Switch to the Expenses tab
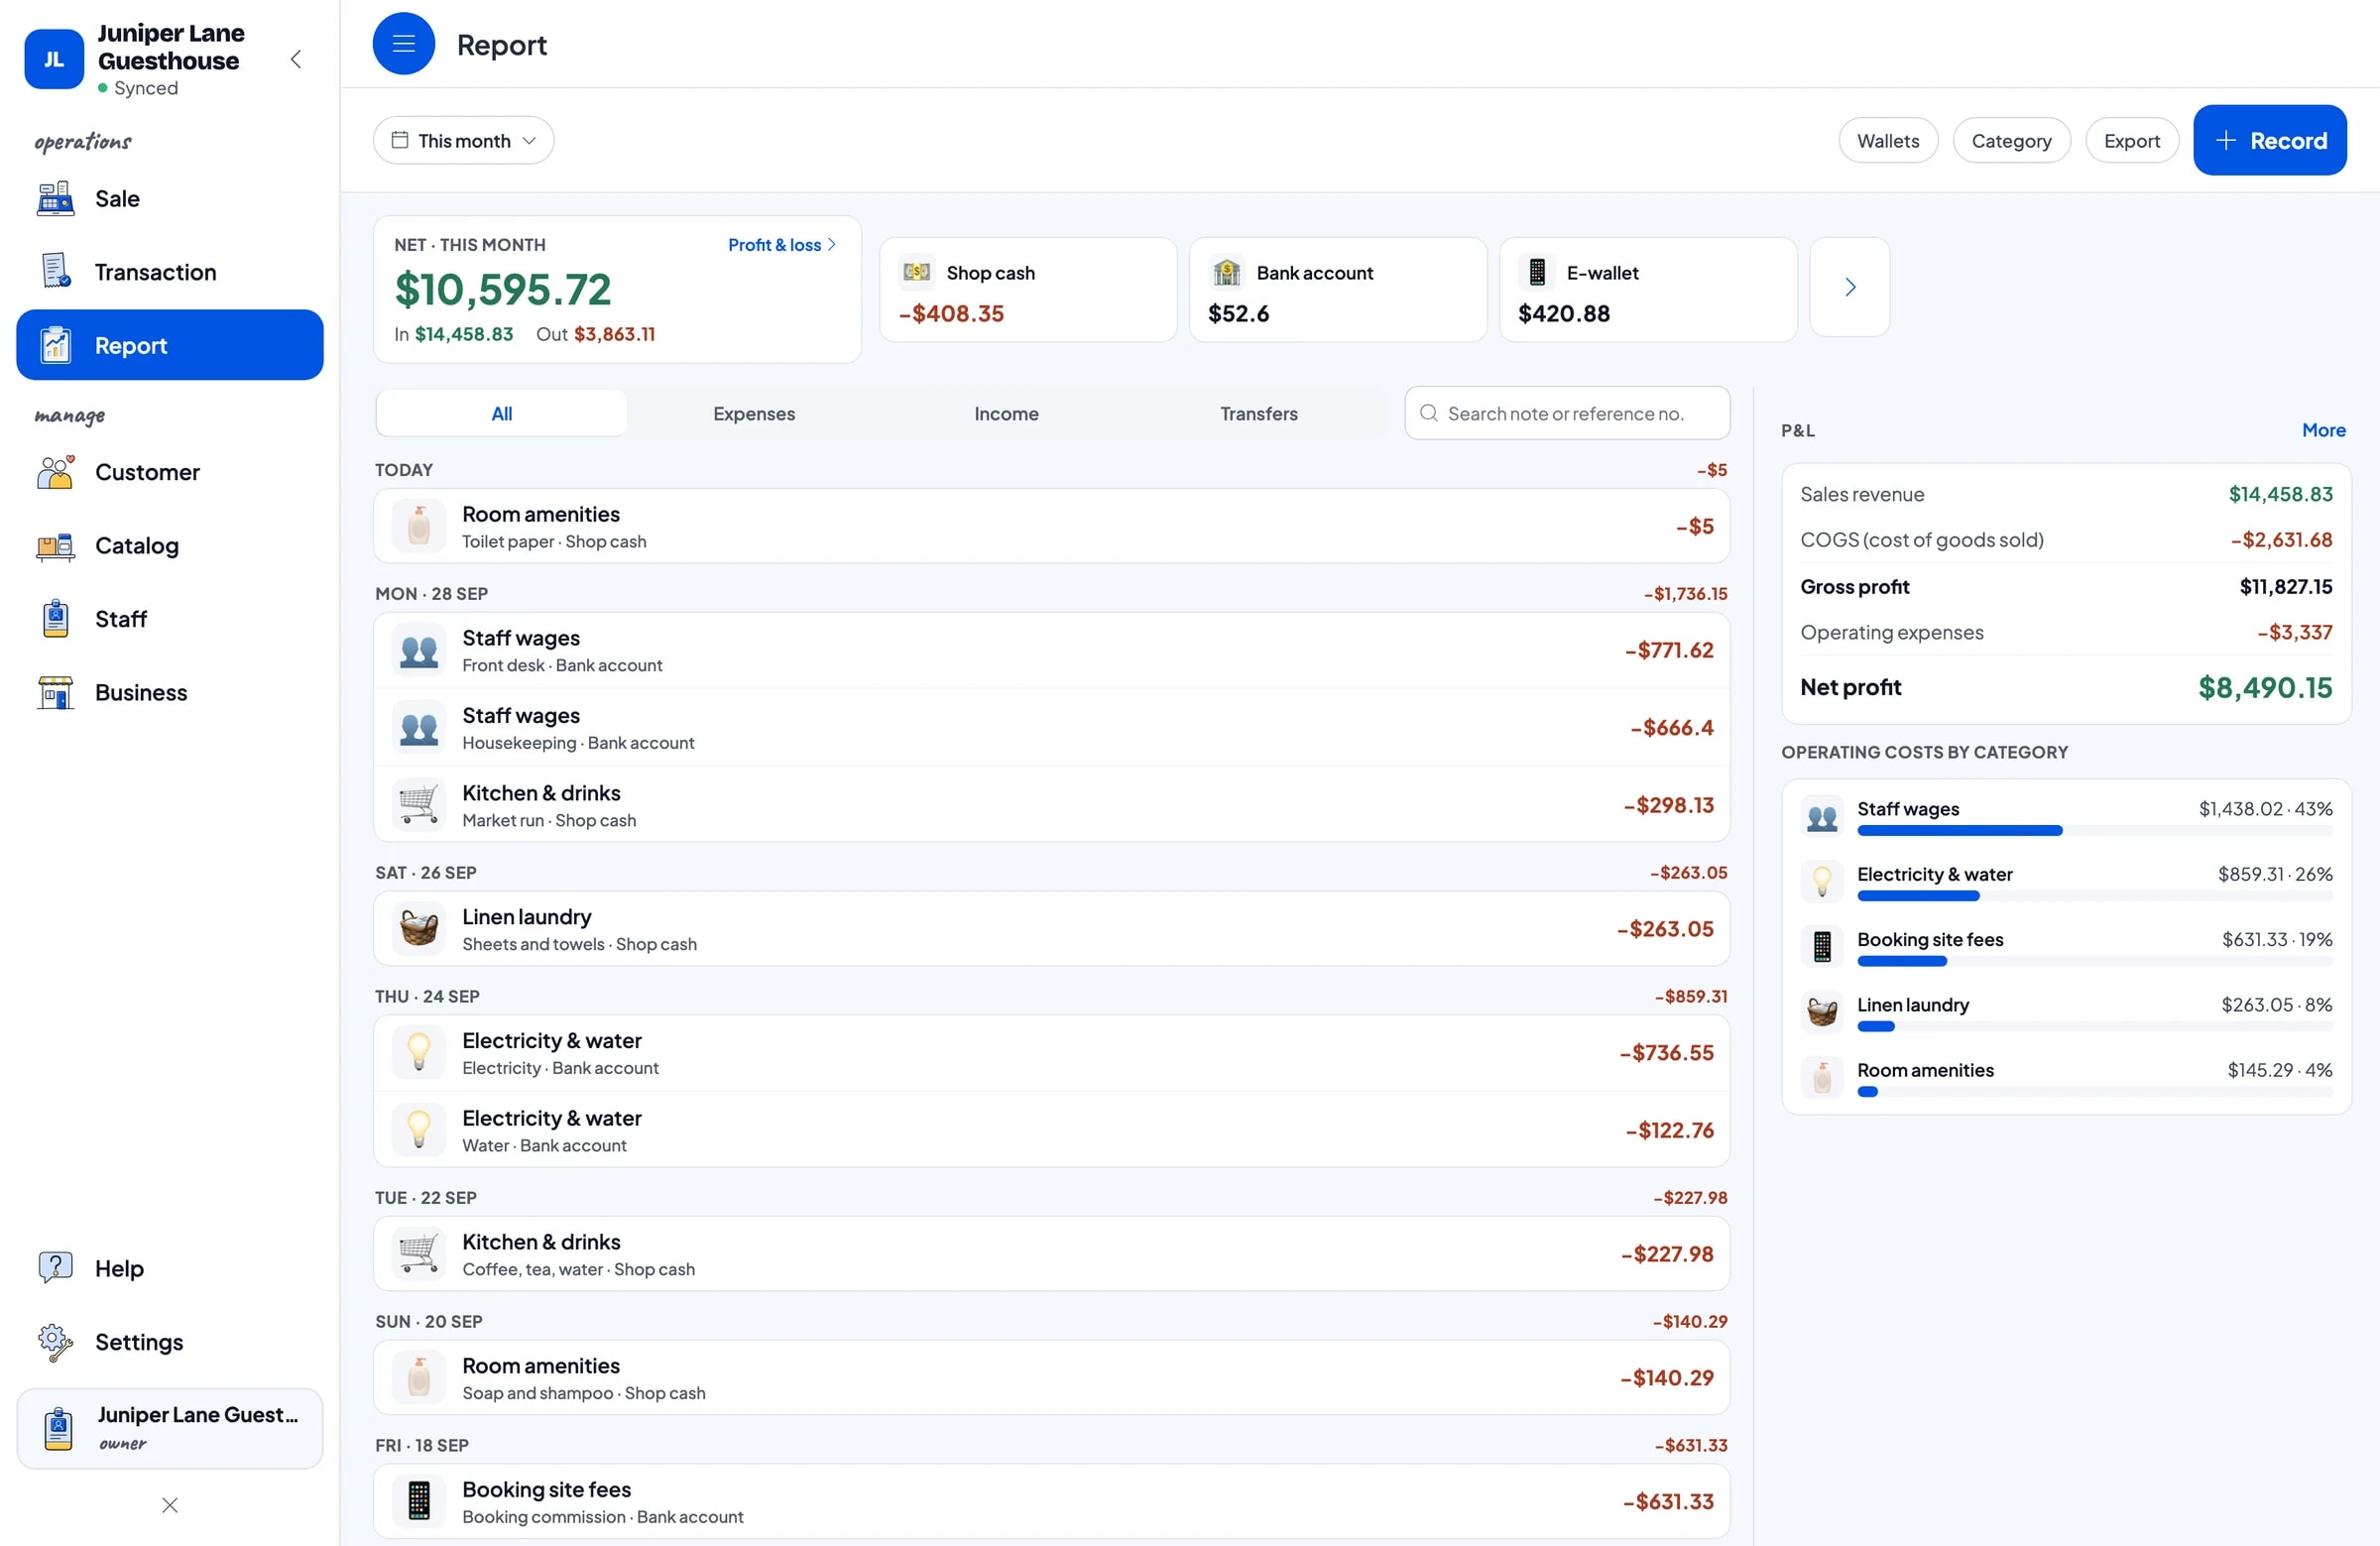 coord(754,413)
